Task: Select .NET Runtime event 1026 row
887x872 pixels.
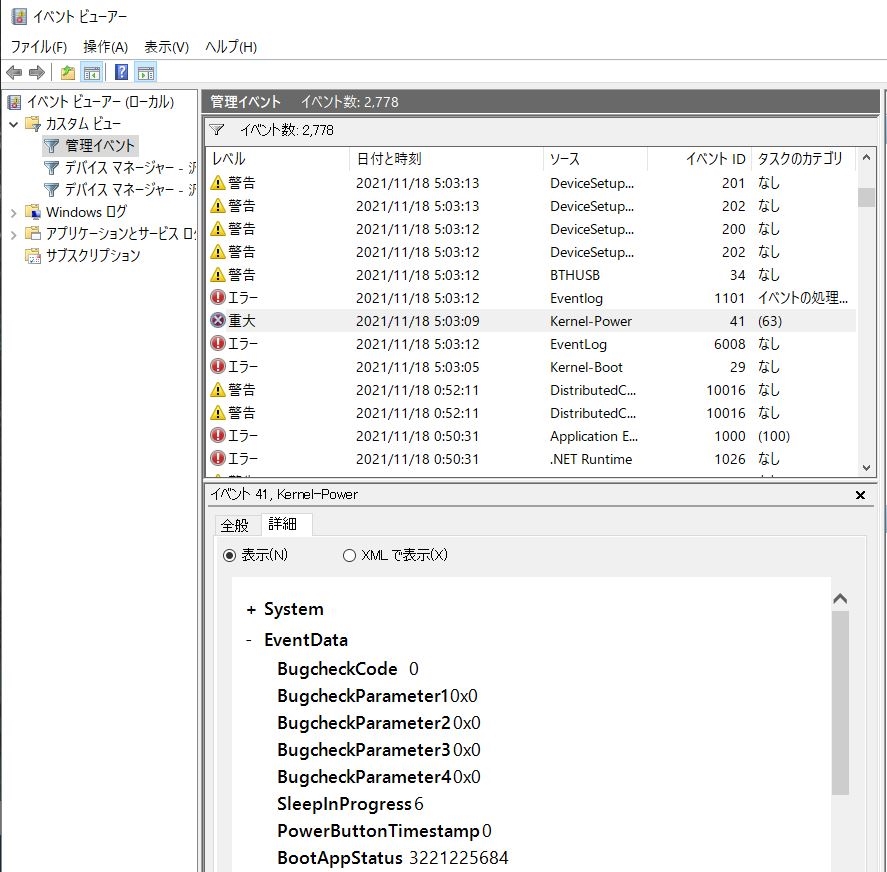Action: pyautogui.click(x=532, y=459)
